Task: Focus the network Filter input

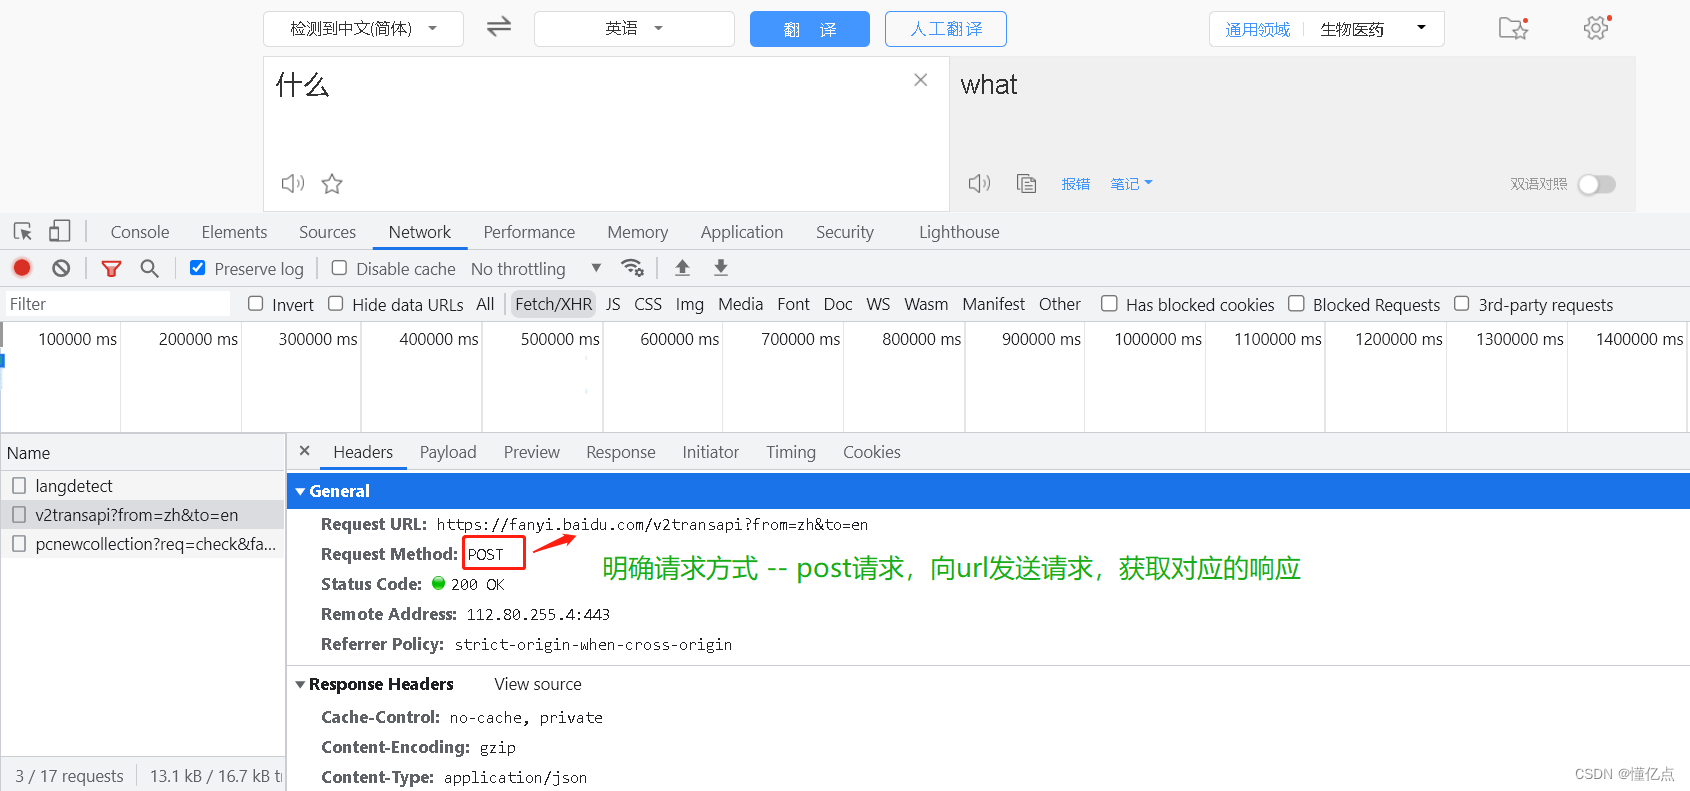Action: point(117,304)
